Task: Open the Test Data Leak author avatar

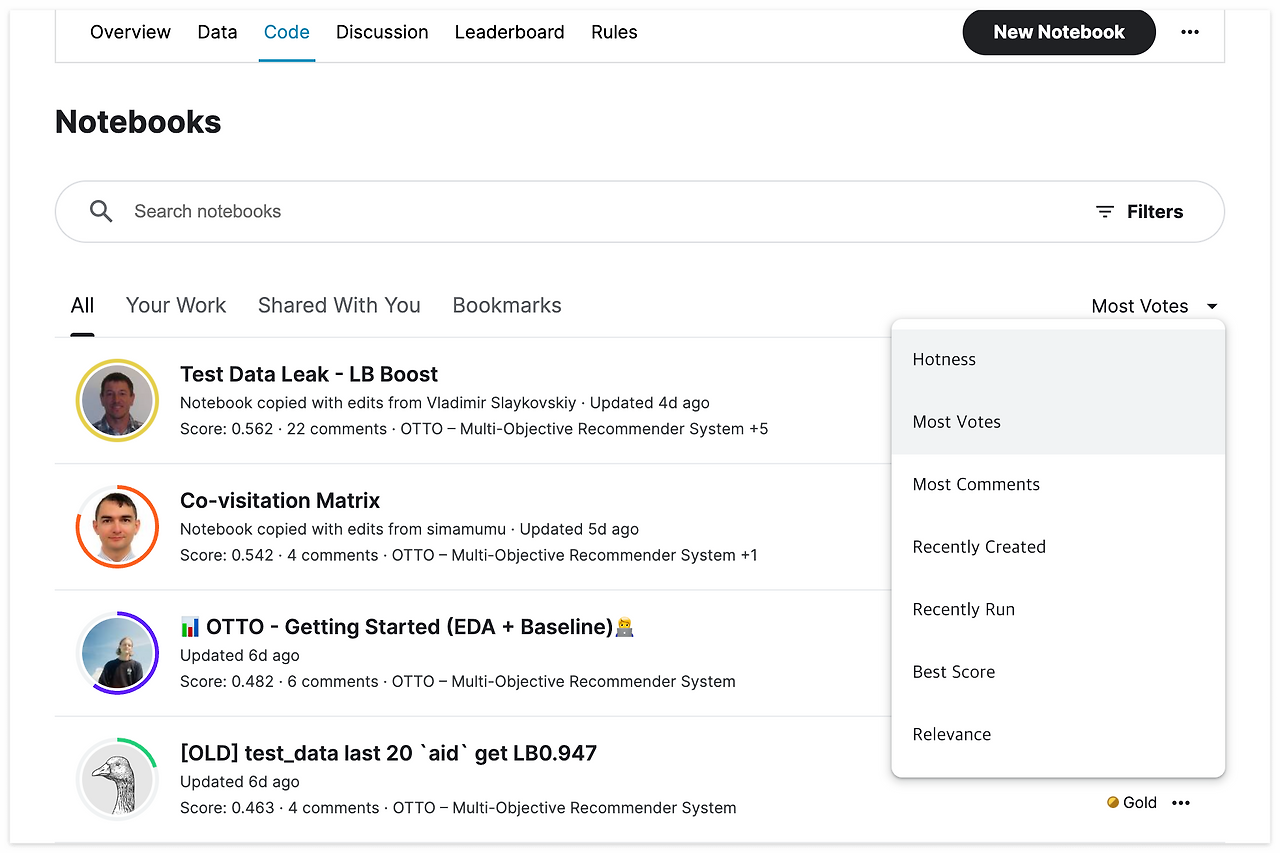Action: (x=117, y=401)
